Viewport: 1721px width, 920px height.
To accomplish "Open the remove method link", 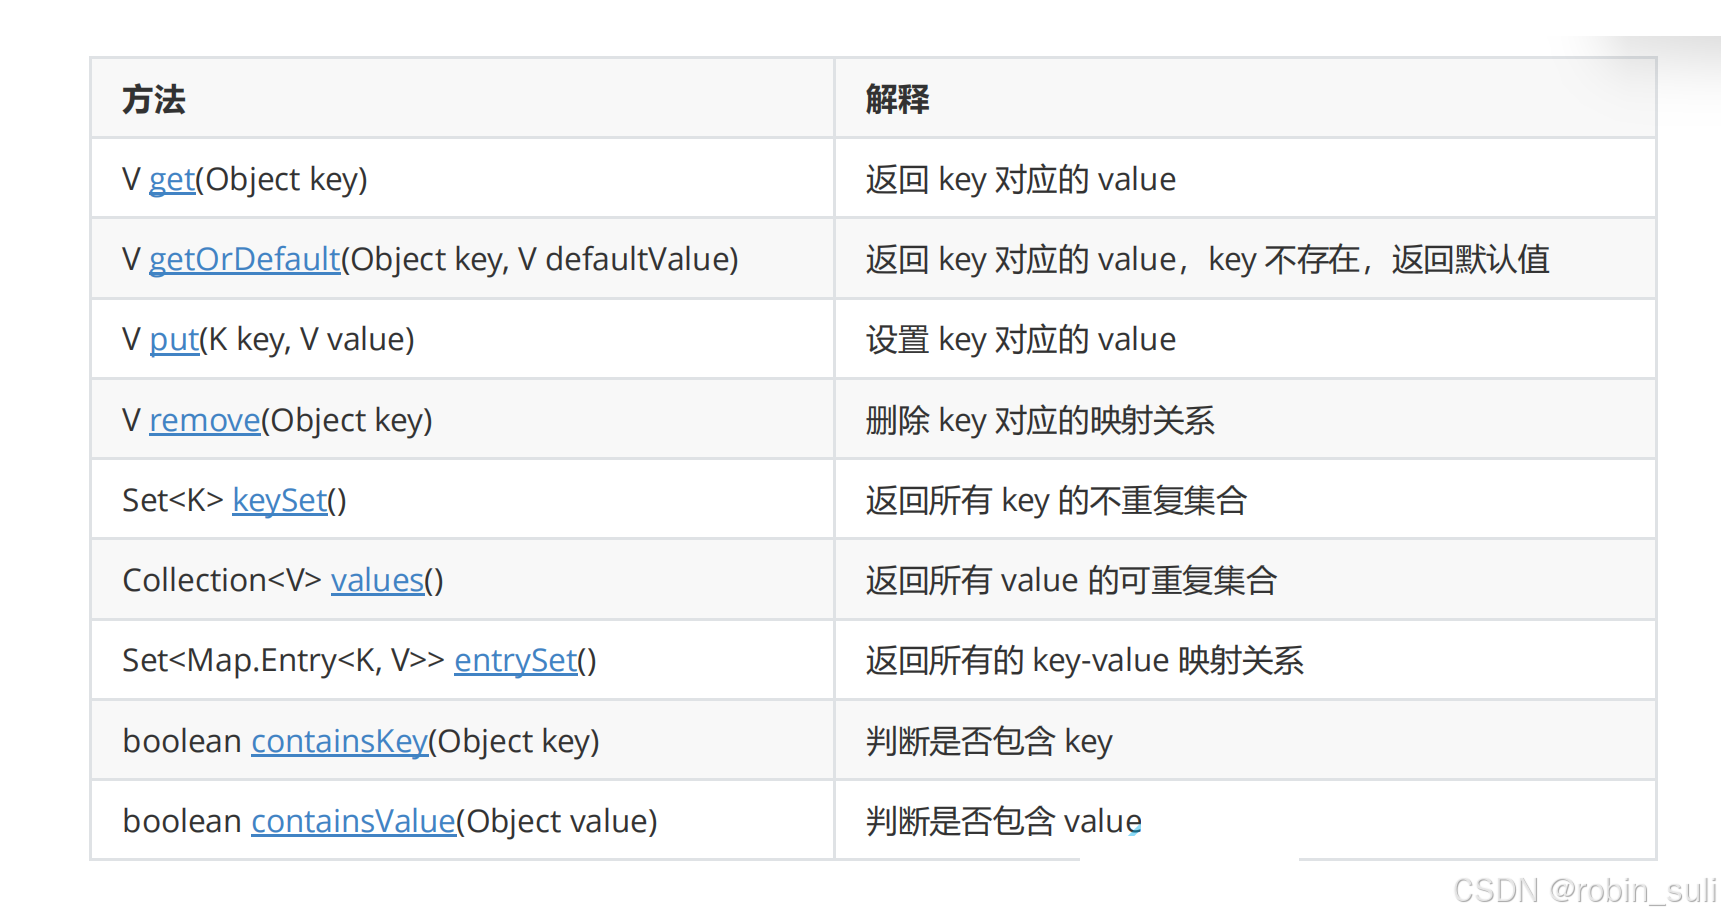I will point(205,420).
